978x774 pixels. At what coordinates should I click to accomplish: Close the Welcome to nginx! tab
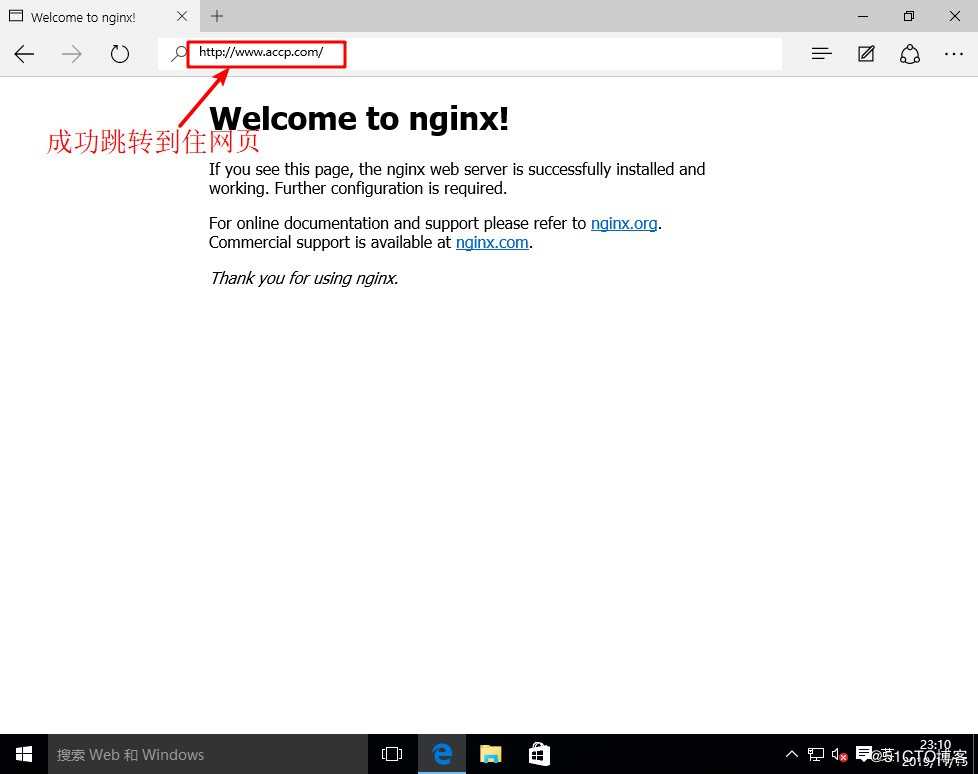click(182, 16)
